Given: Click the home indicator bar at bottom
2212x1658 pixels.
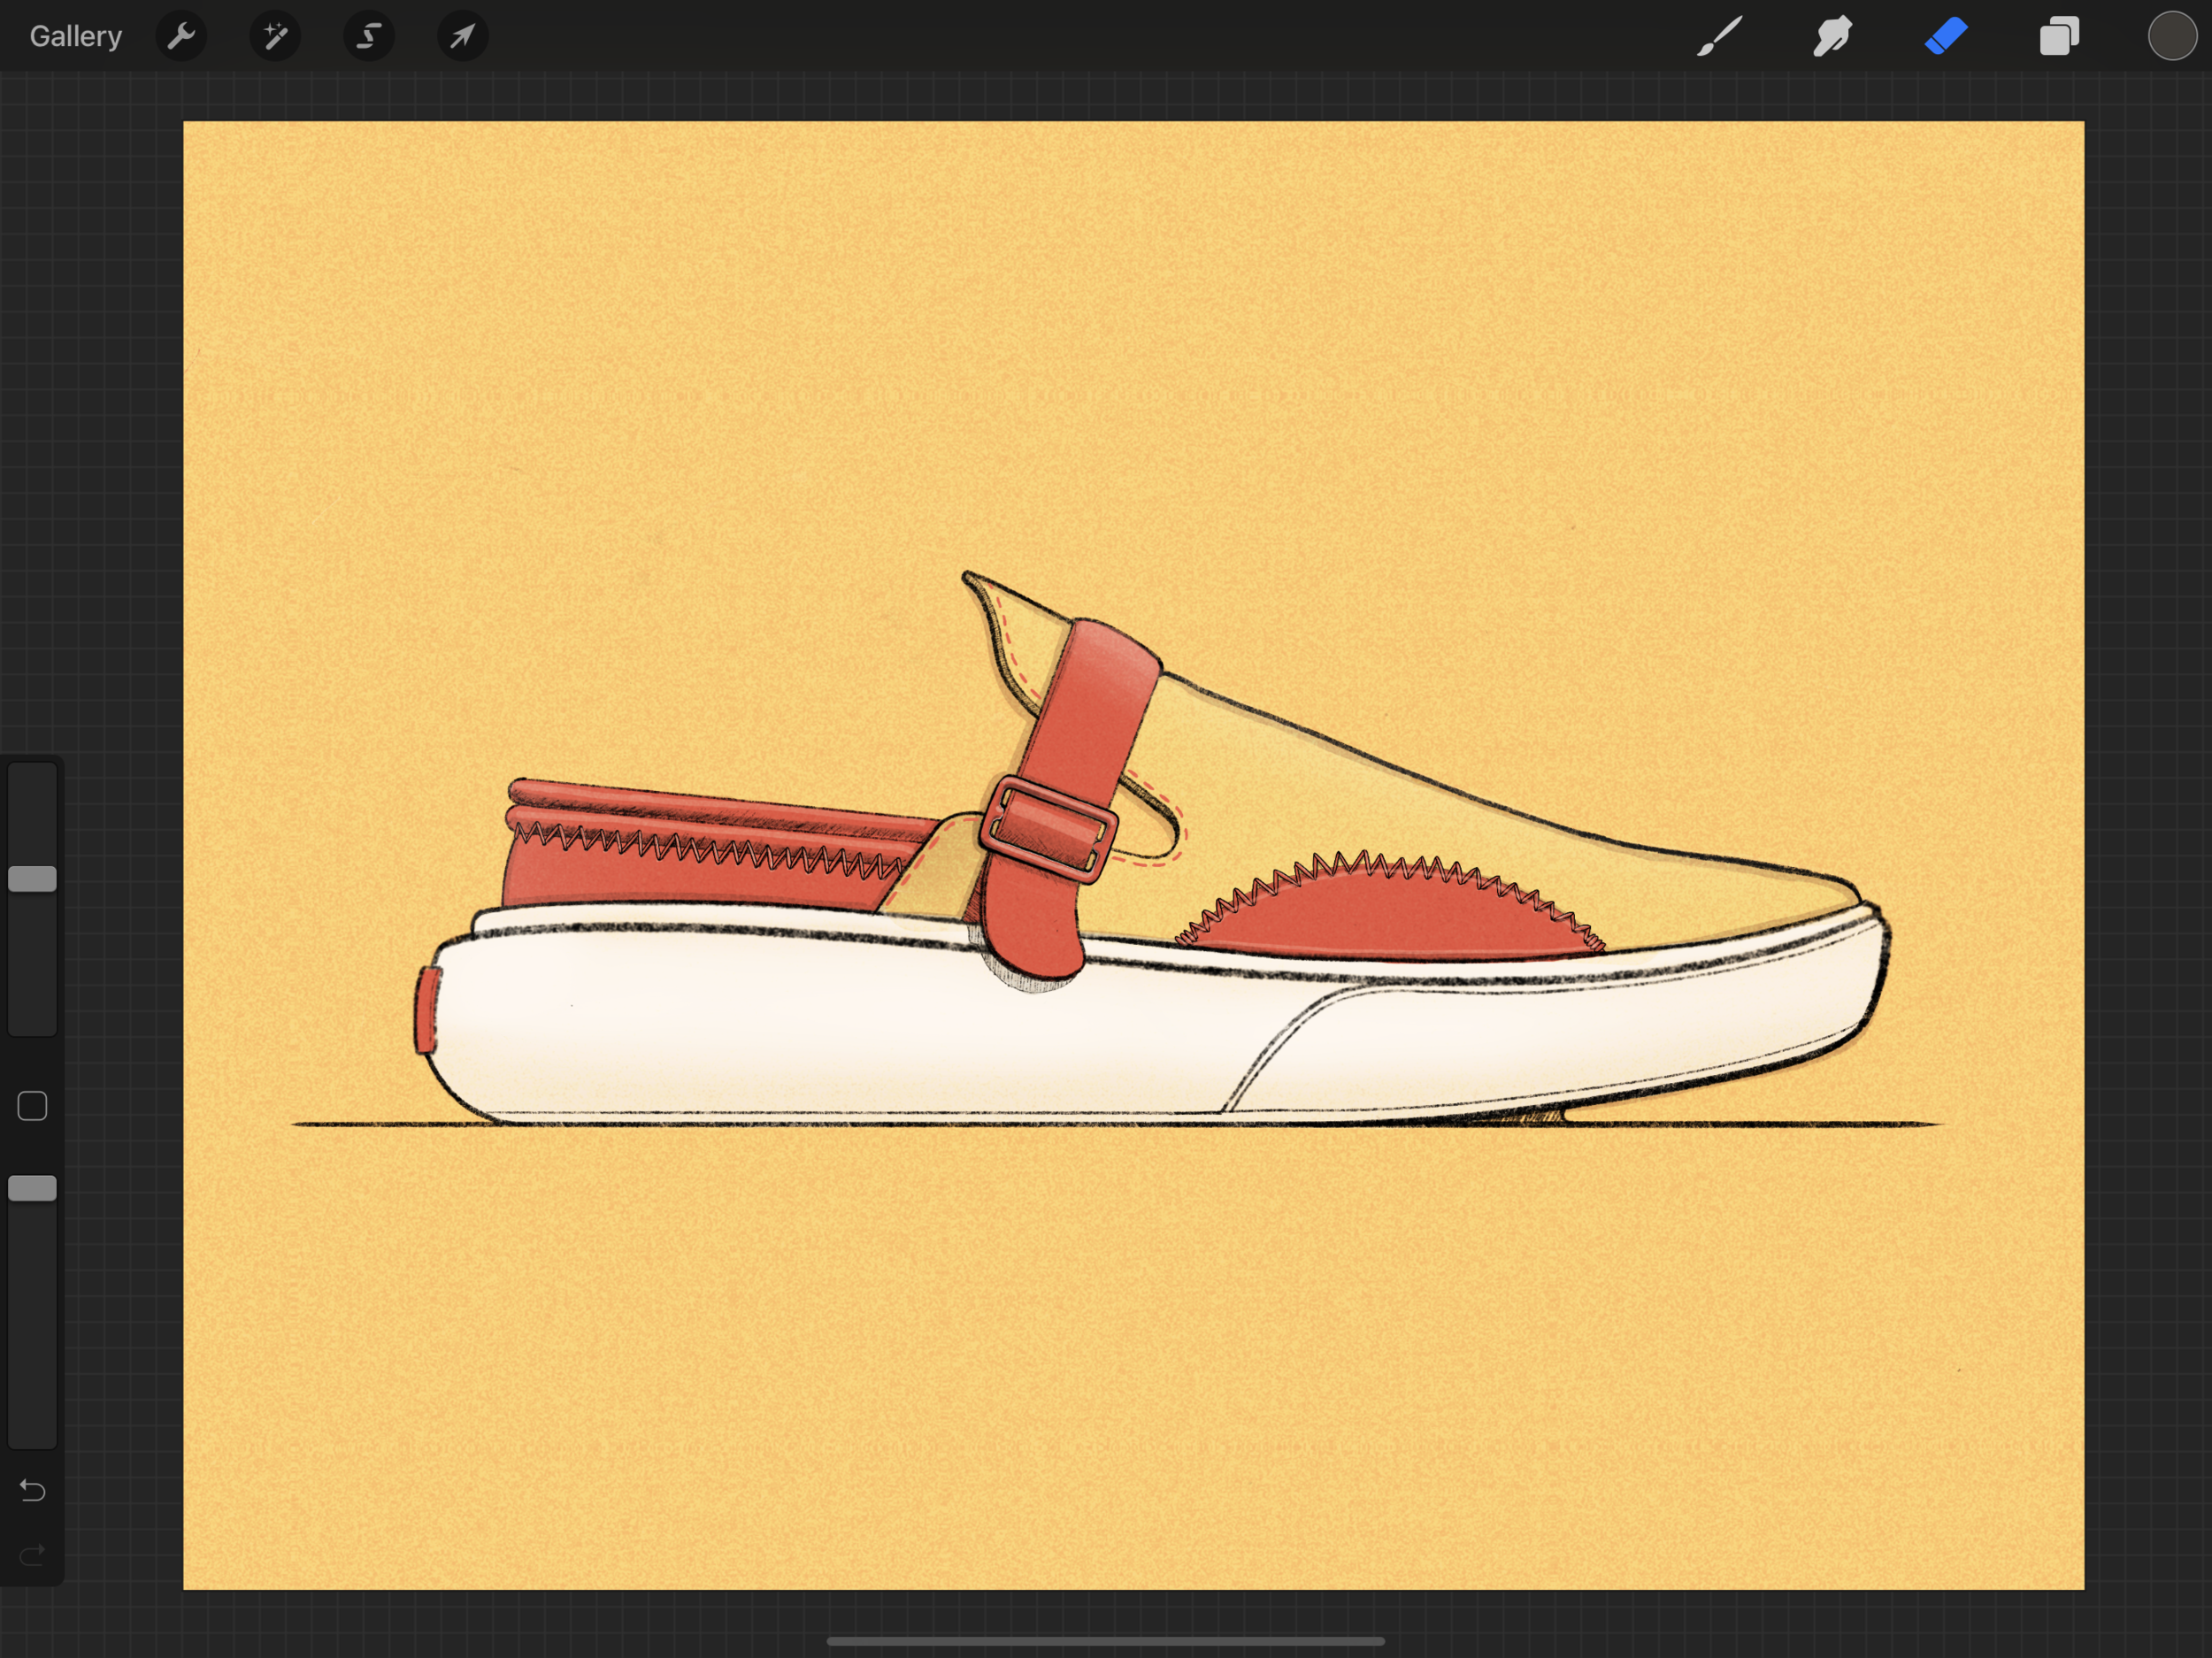Looking at the screenshot, I should coord(1105,1641).
